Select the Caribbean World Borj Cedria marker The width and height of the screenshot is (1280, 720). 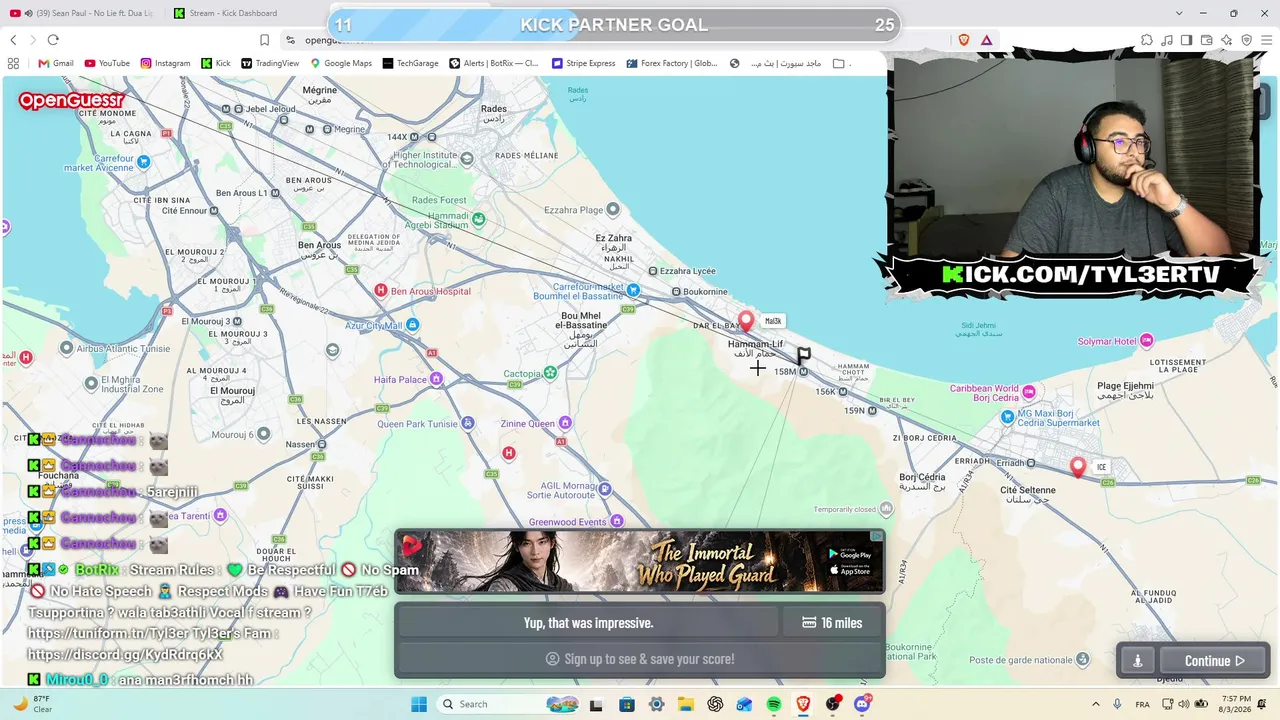[x=1029, y=391]
